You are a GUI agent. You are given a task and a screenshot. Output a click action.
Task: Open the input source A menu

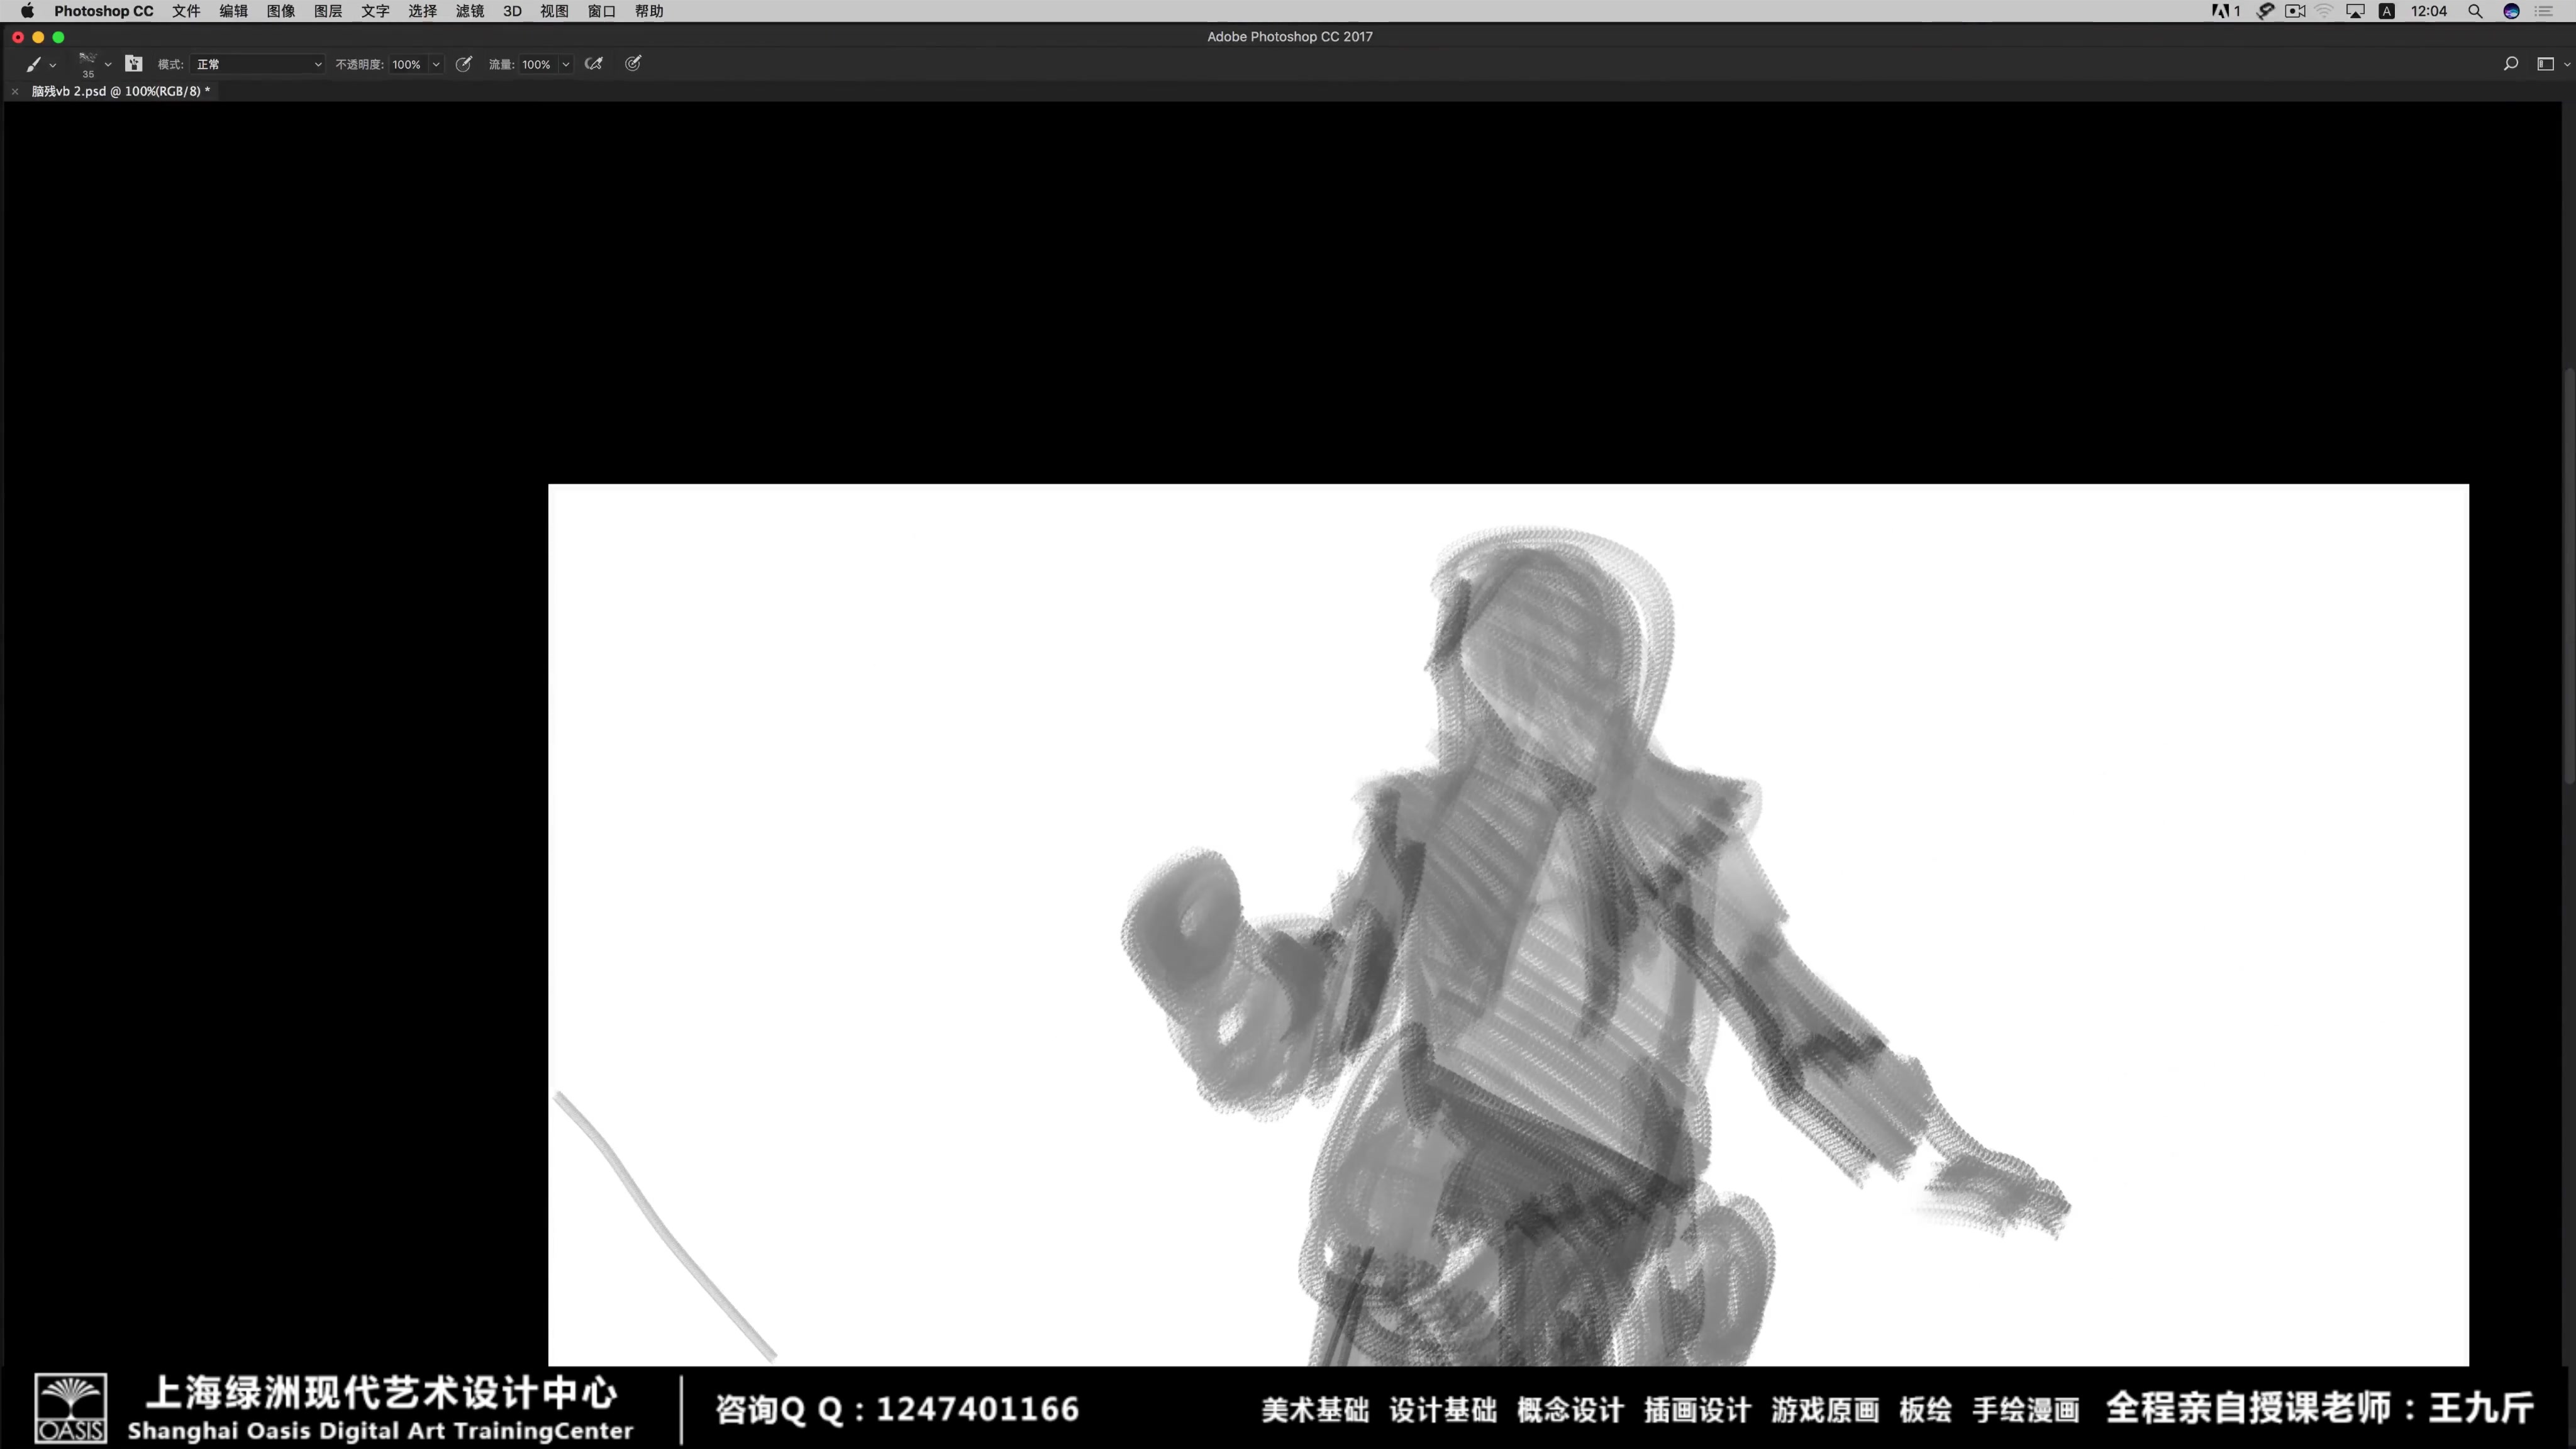click(2387, 11)
